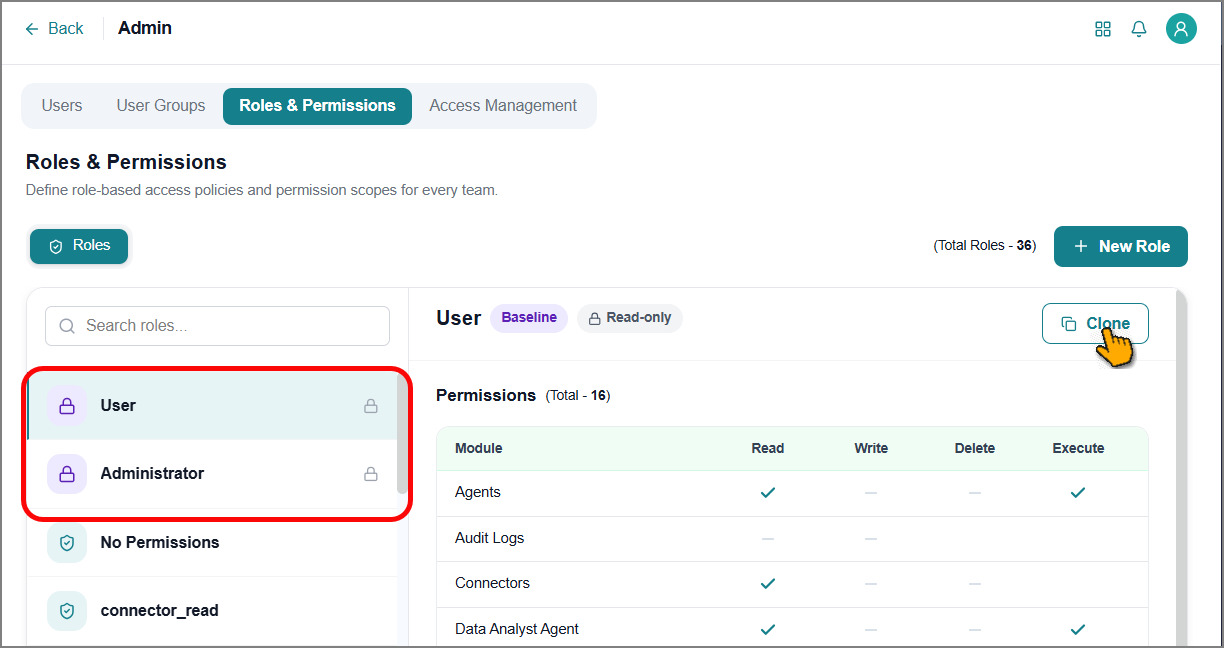Click the purple lock icon beside User role
Screen dimensions: 1224x648
pyautogui.click(x=67, y=406)
